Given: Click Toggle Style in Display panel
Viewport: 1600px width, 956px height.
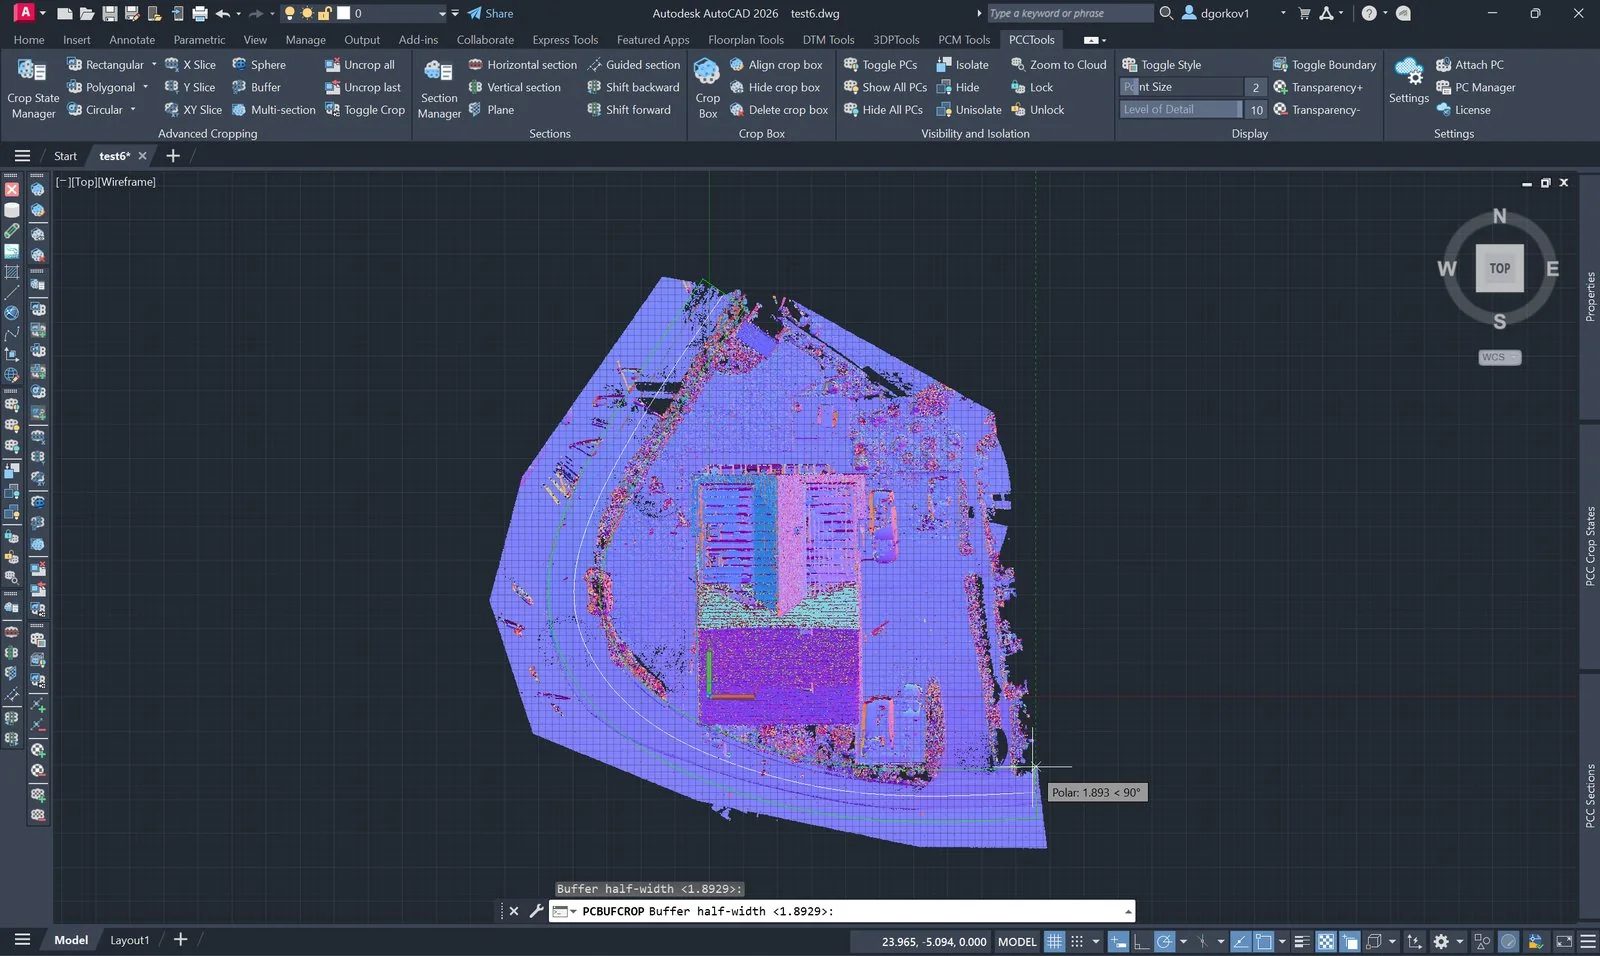Looking at the screenshot, I should [x=1162, y=64].
